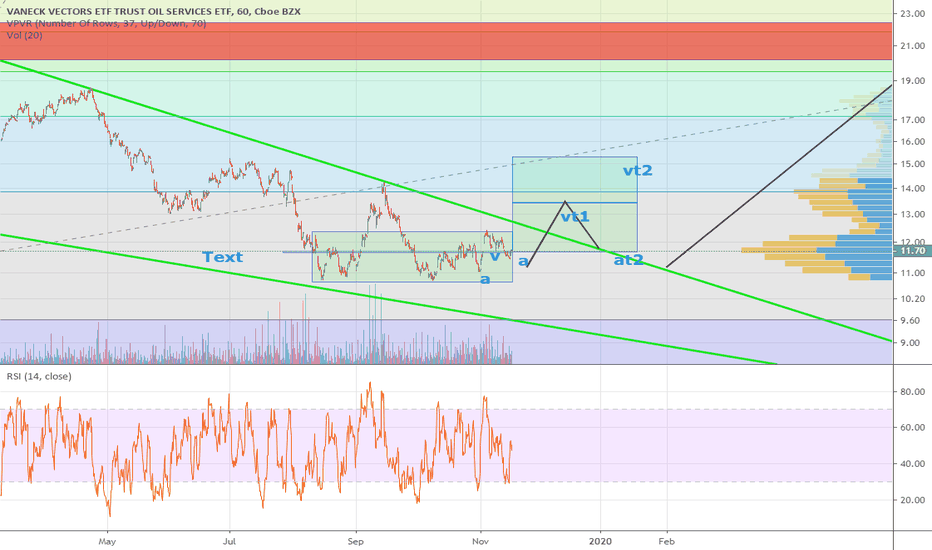Click the 15.00 price axis label
This screenshot has width=932, height=550.
912,164
